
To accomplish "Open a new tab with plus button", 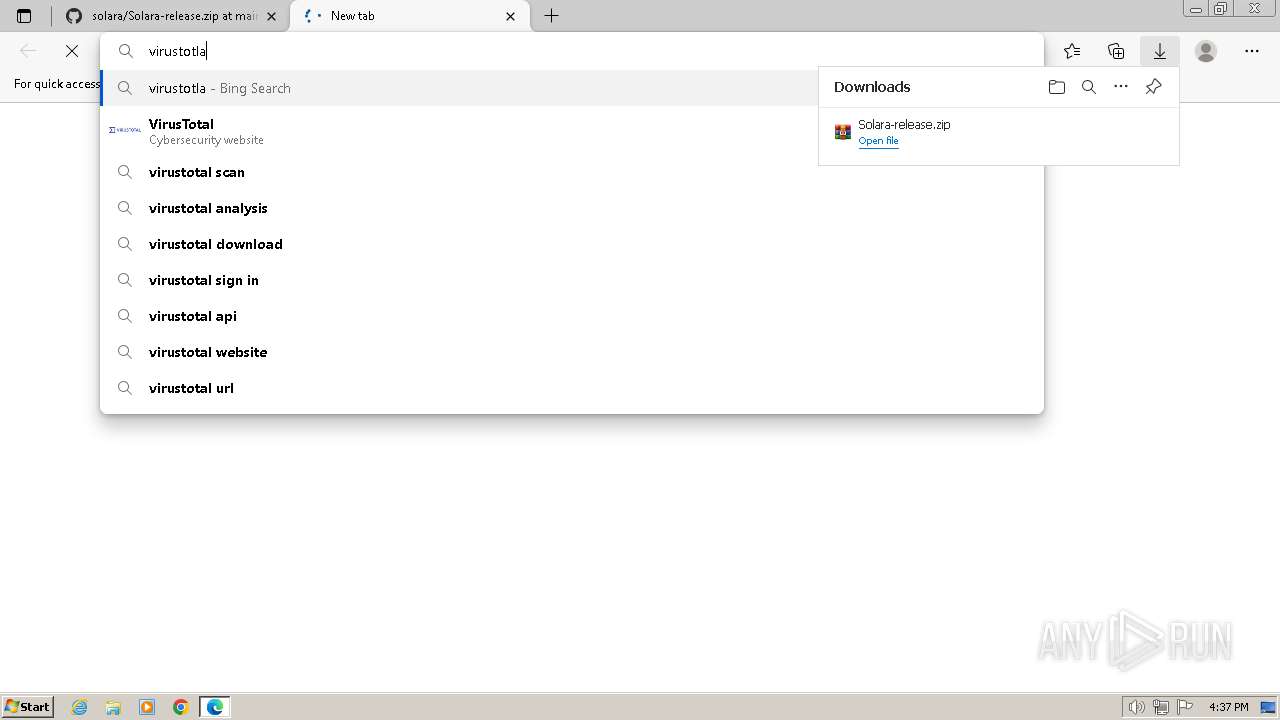I will [551, 16].
